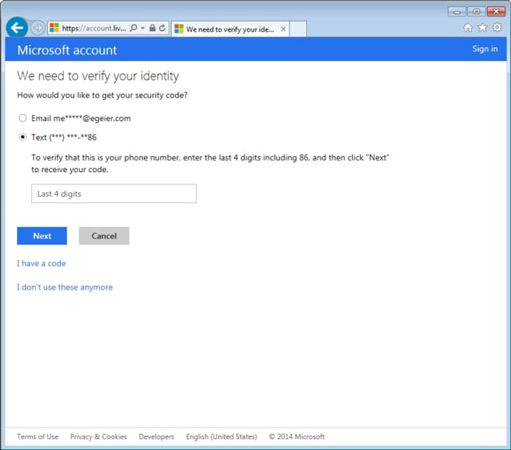Open Privacy & Cookies footer link

(99, 437)
